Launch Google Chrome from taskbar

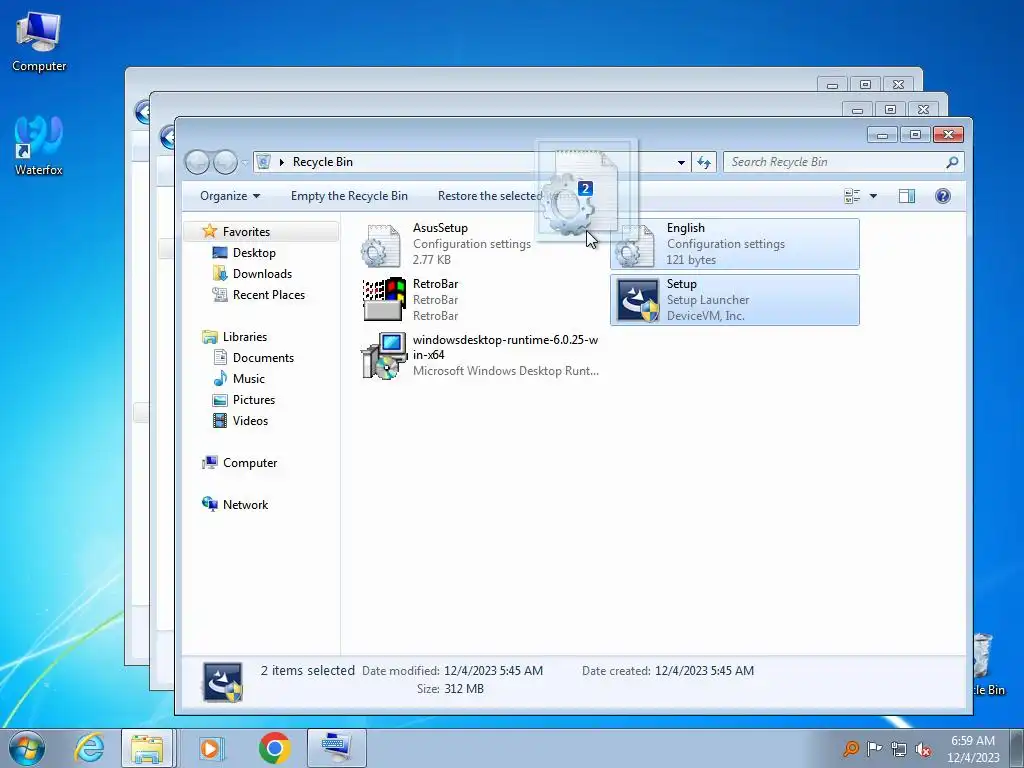point(274,748)
